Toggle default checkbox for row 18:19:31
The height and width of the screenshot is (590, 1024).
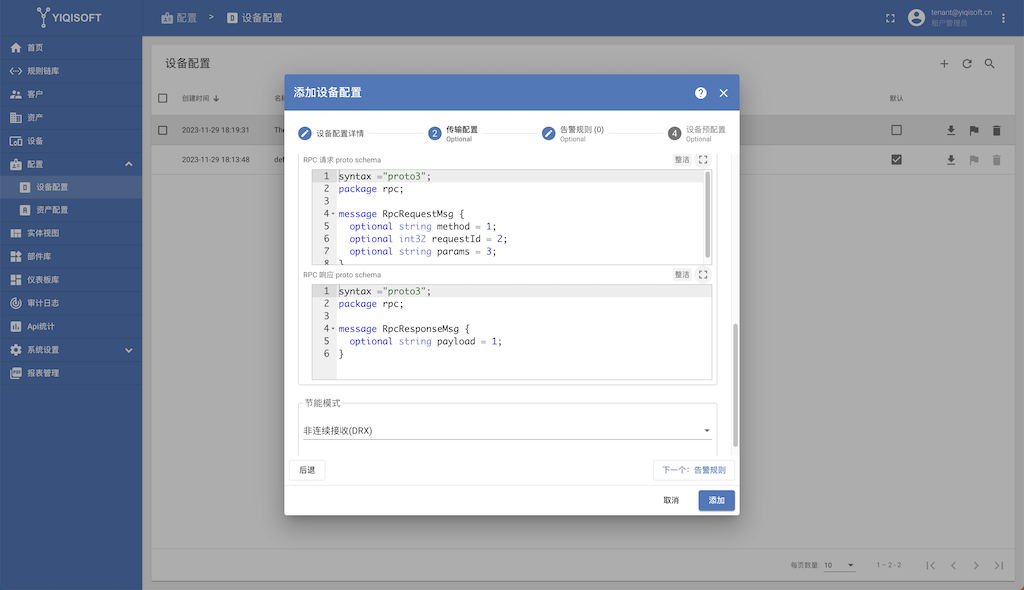click(x=897, y=130)
